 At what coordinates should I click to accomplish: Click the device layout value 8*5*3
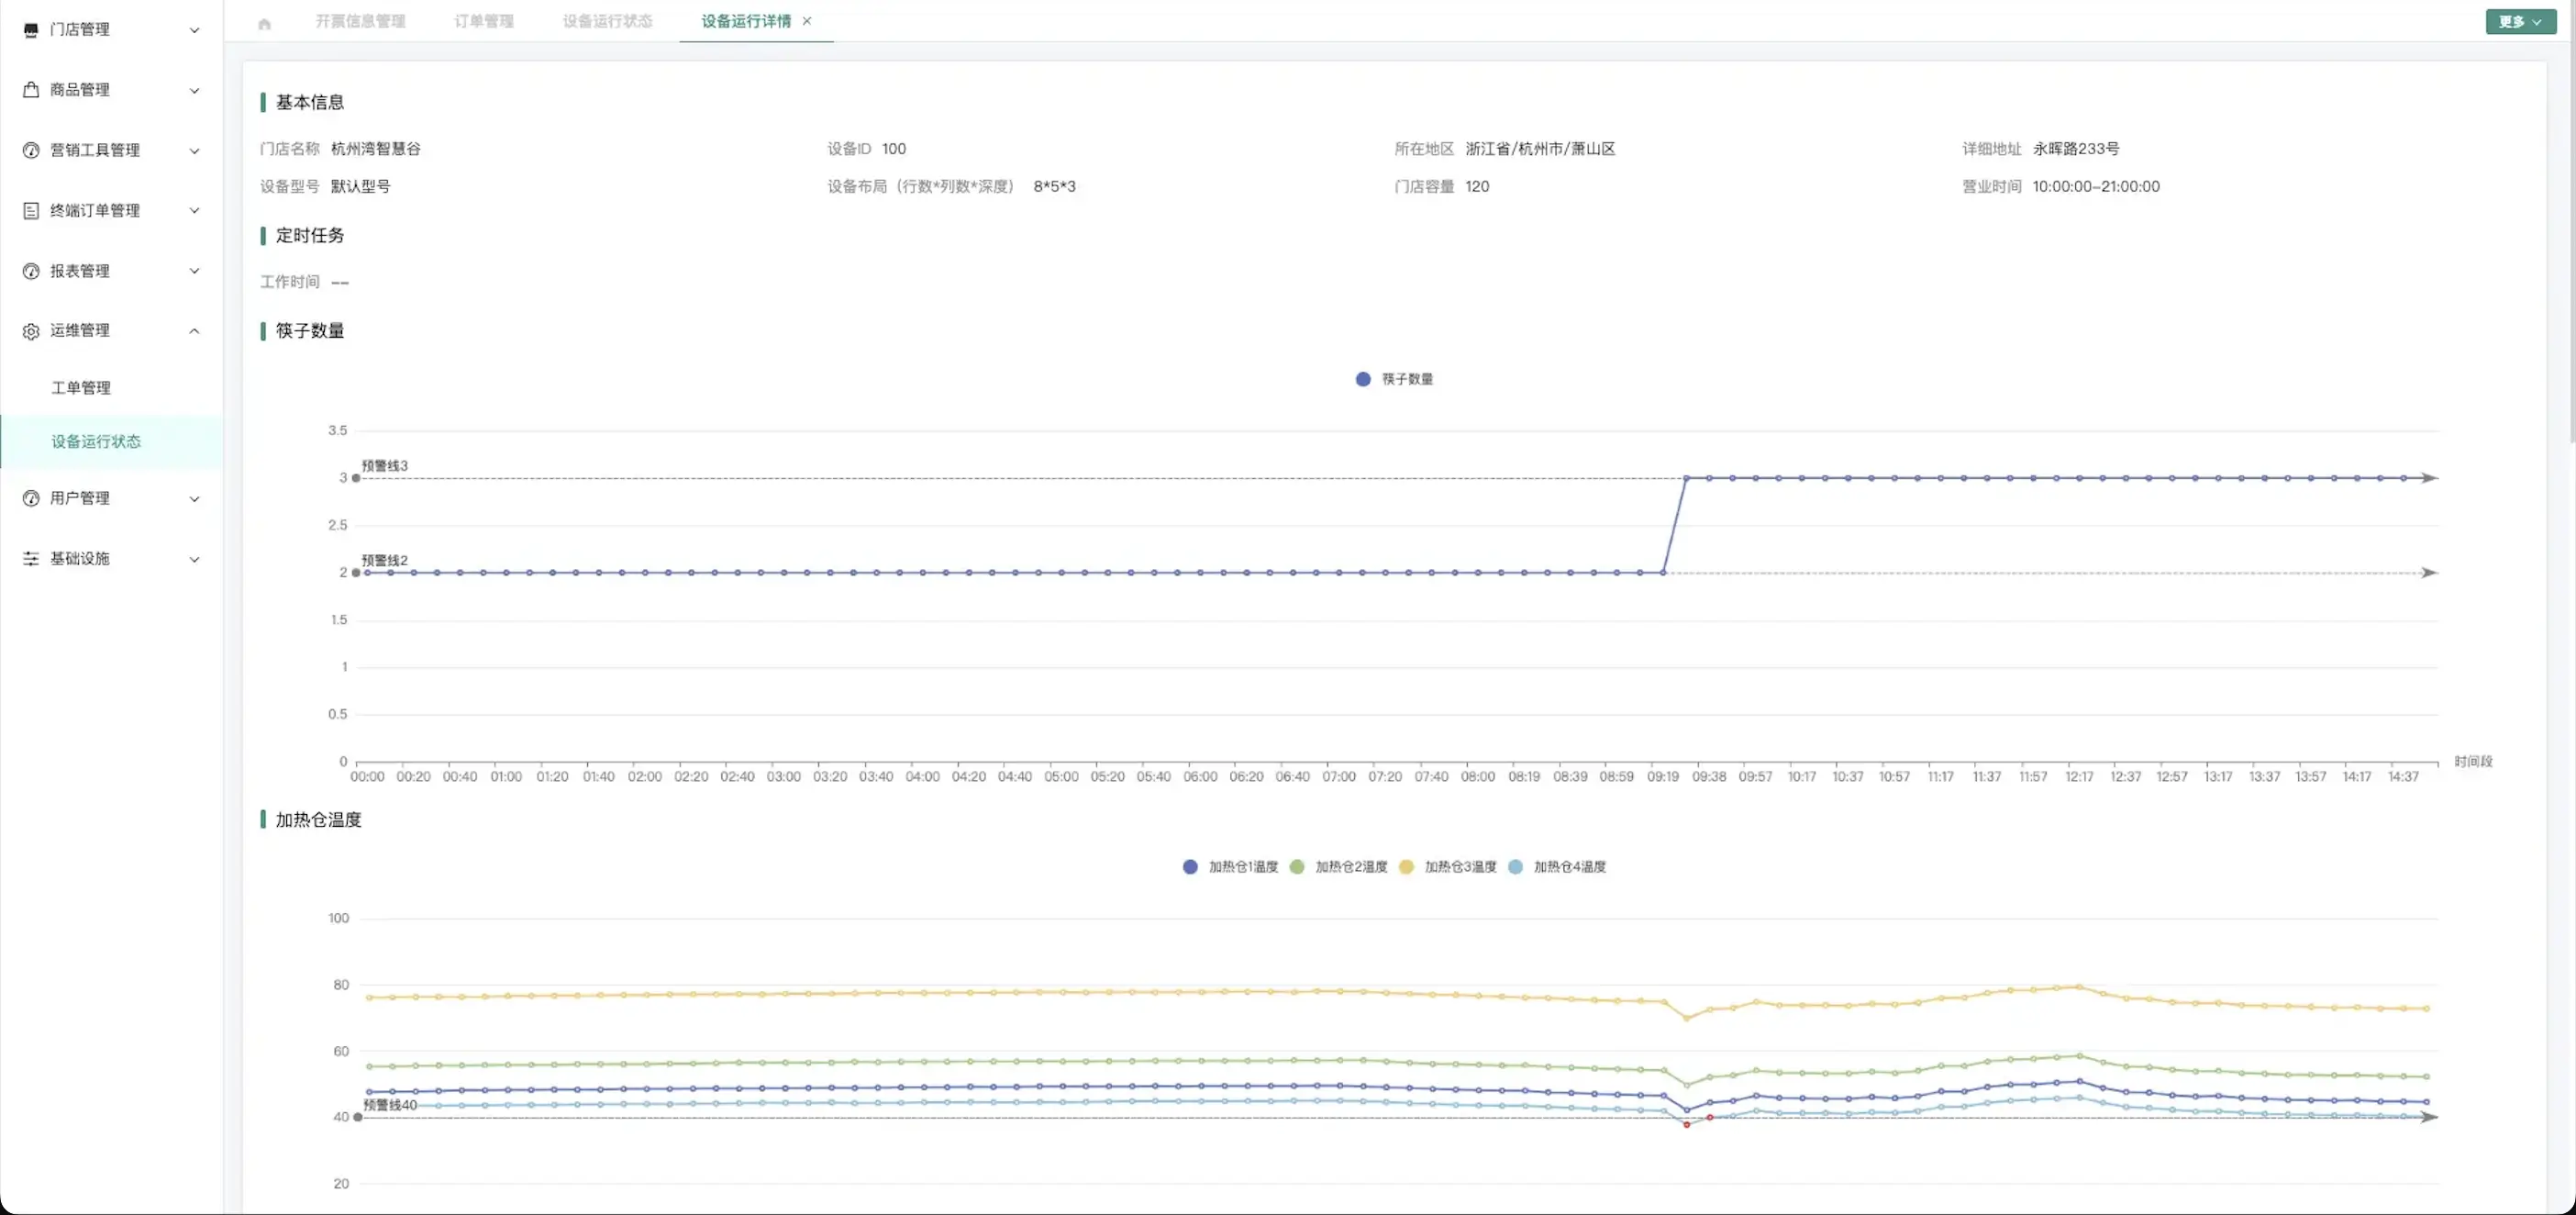(1055, 186)
